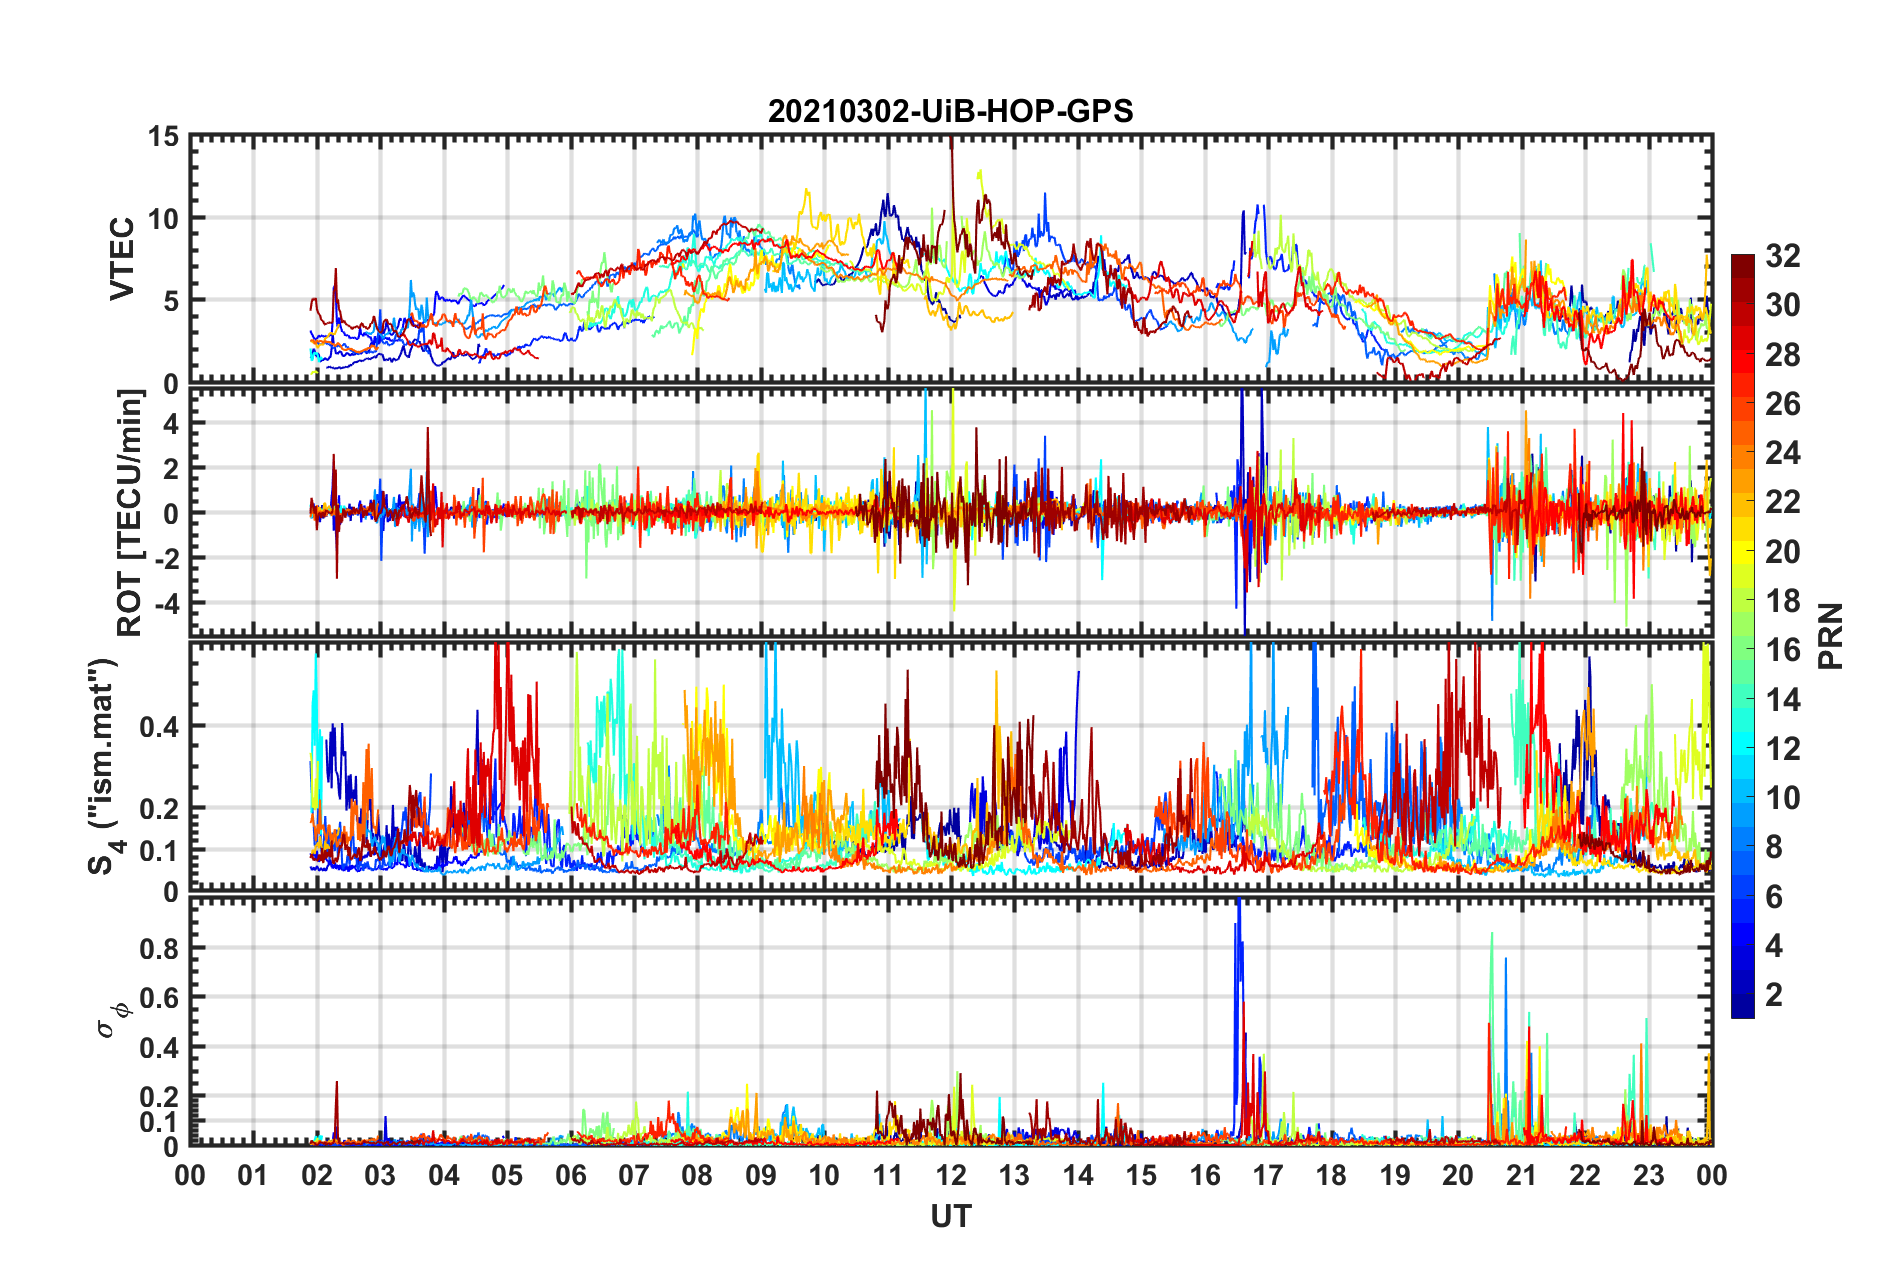
Task: Click the PRN colorbar label
Action: [x=1831, y=636]
